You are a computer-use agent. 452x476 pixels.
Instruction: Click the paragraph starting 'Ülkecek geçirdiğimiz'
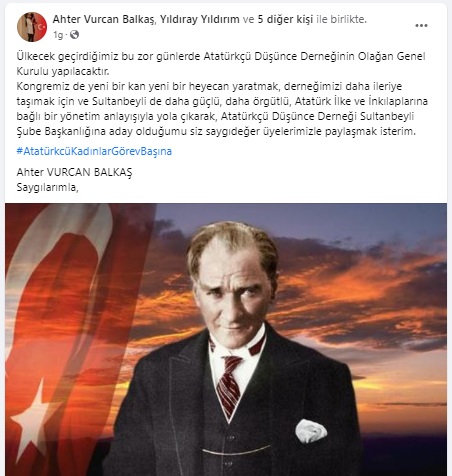pos(221,64)
